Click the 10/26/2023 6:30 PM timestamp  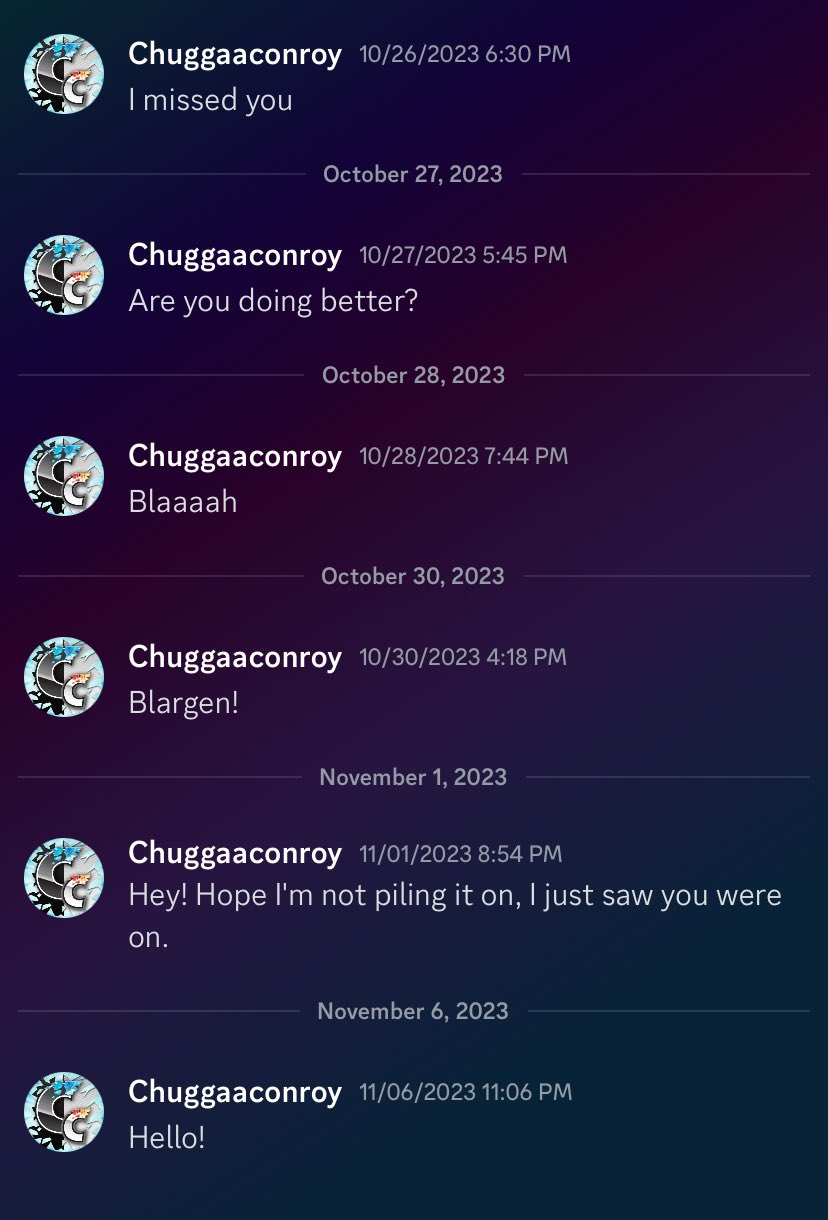pos(465,54)
